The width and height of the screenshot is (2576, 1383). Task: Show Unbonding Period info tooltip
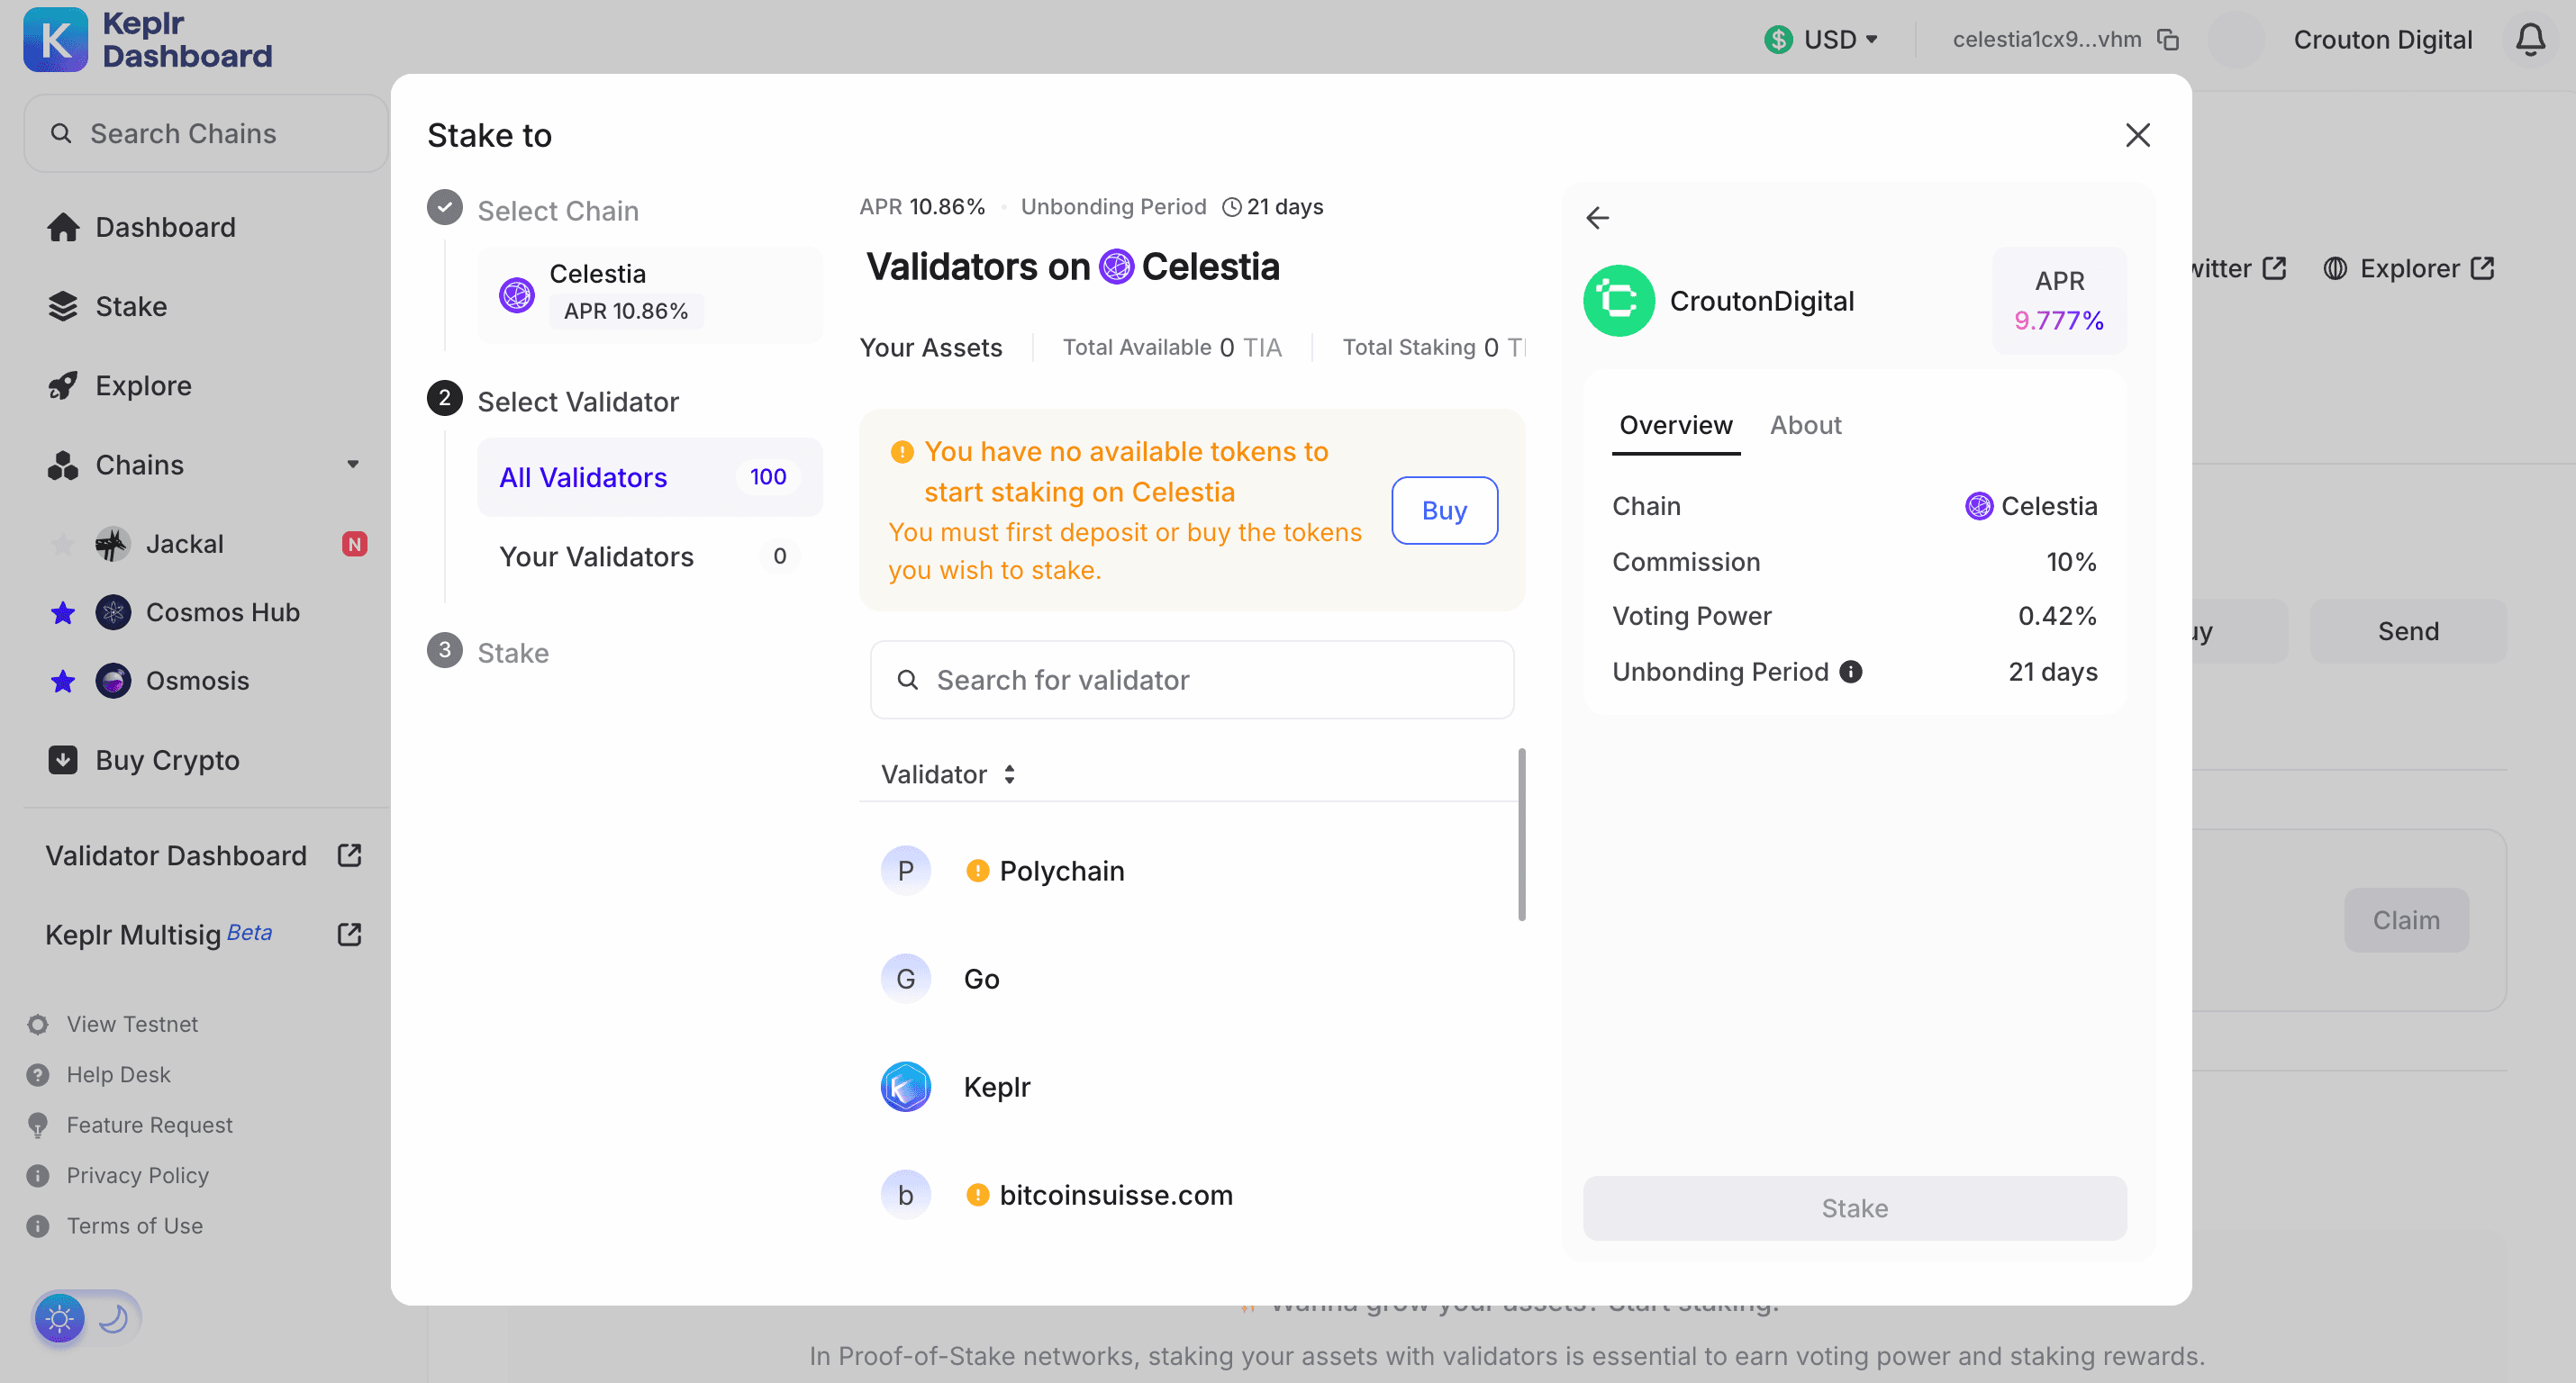(x=1851, y=672)
